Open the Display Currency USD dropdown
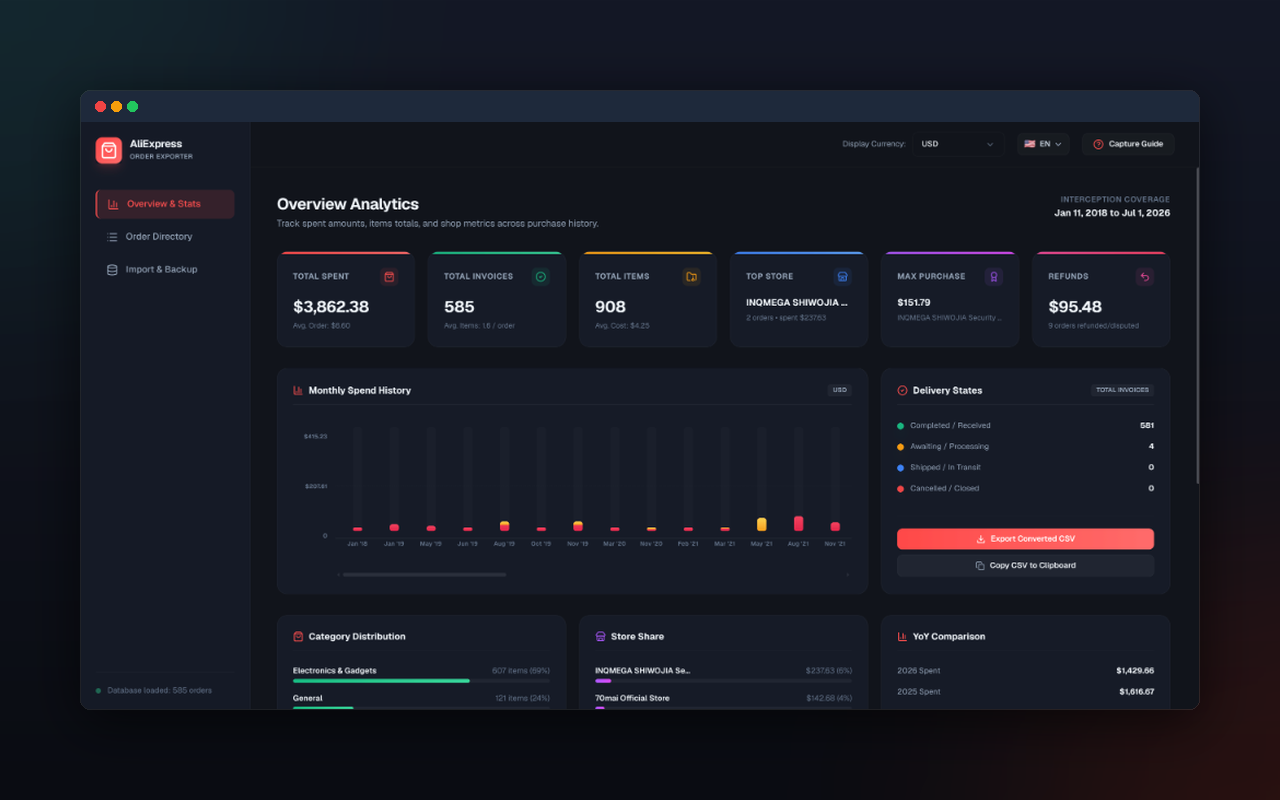Screen dimensions: 1280x800 pos(957,144)
